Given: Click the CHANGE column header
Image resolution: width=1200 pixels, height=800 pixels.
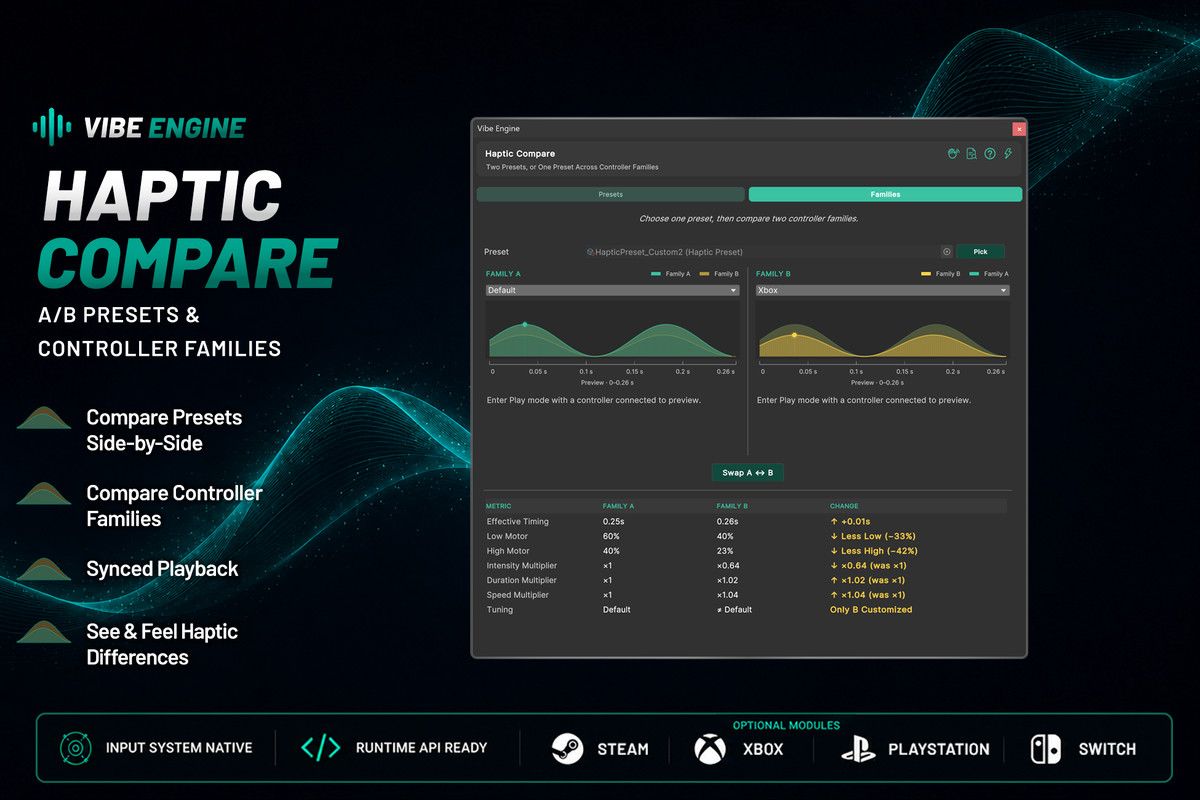Looking at the screenshot, I should [x=843, y=506].
